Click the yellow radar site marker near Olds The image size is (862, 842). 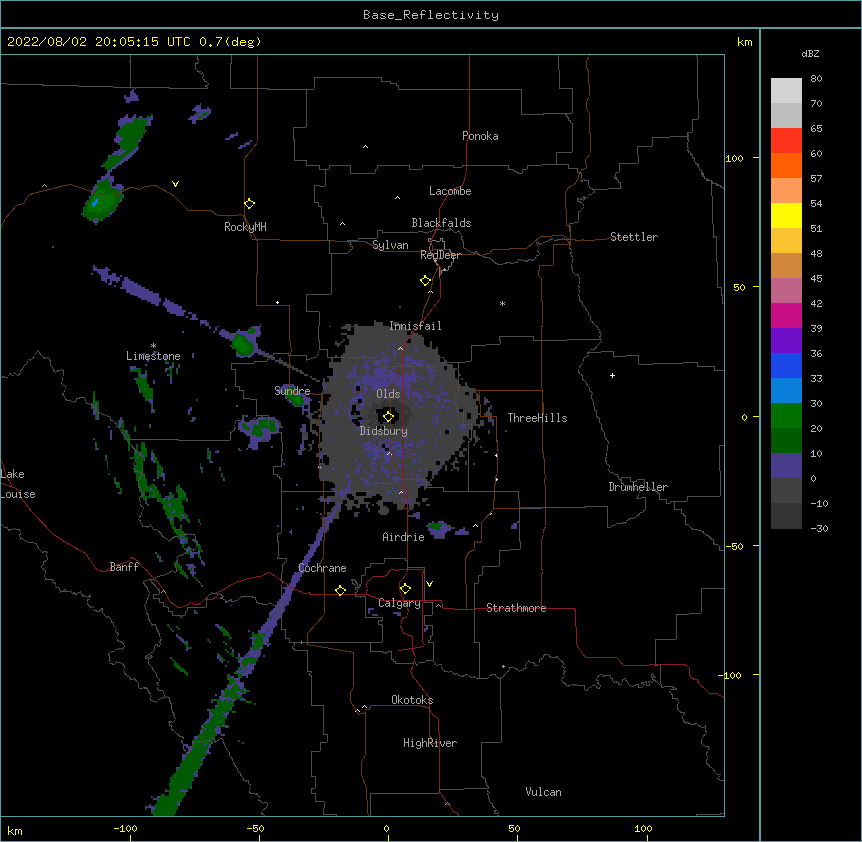pyautogui.click(x=388, y=416)
